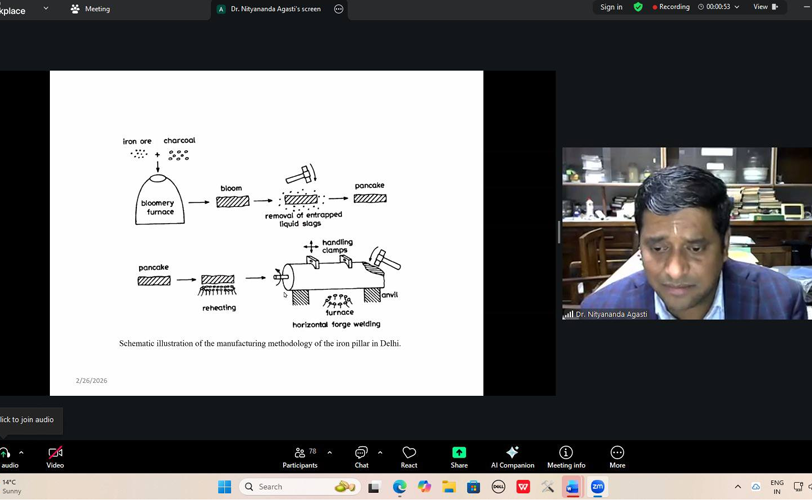
Task: Open the Participants panel
Action: pyautogui.click(x=299, y=457)
